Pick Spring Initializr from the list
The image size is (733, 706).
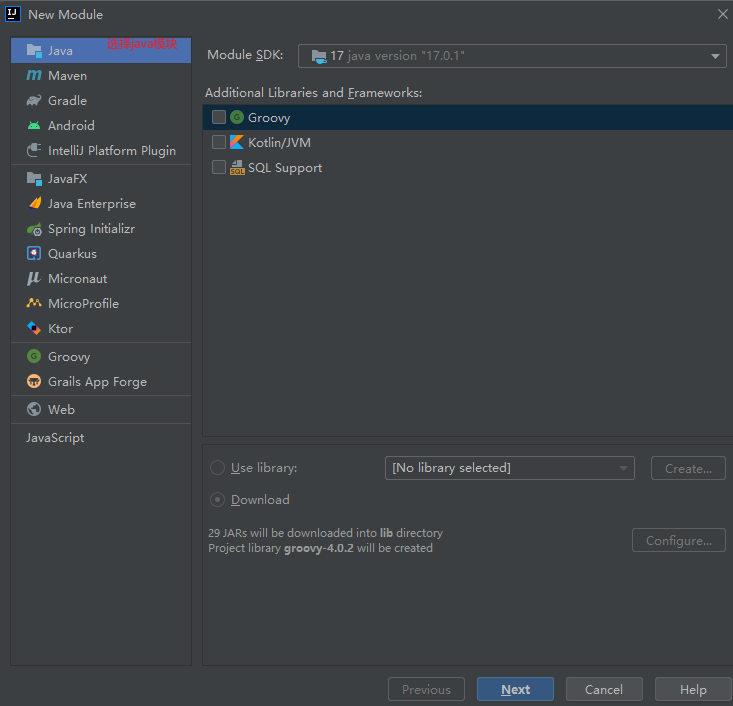101,229
